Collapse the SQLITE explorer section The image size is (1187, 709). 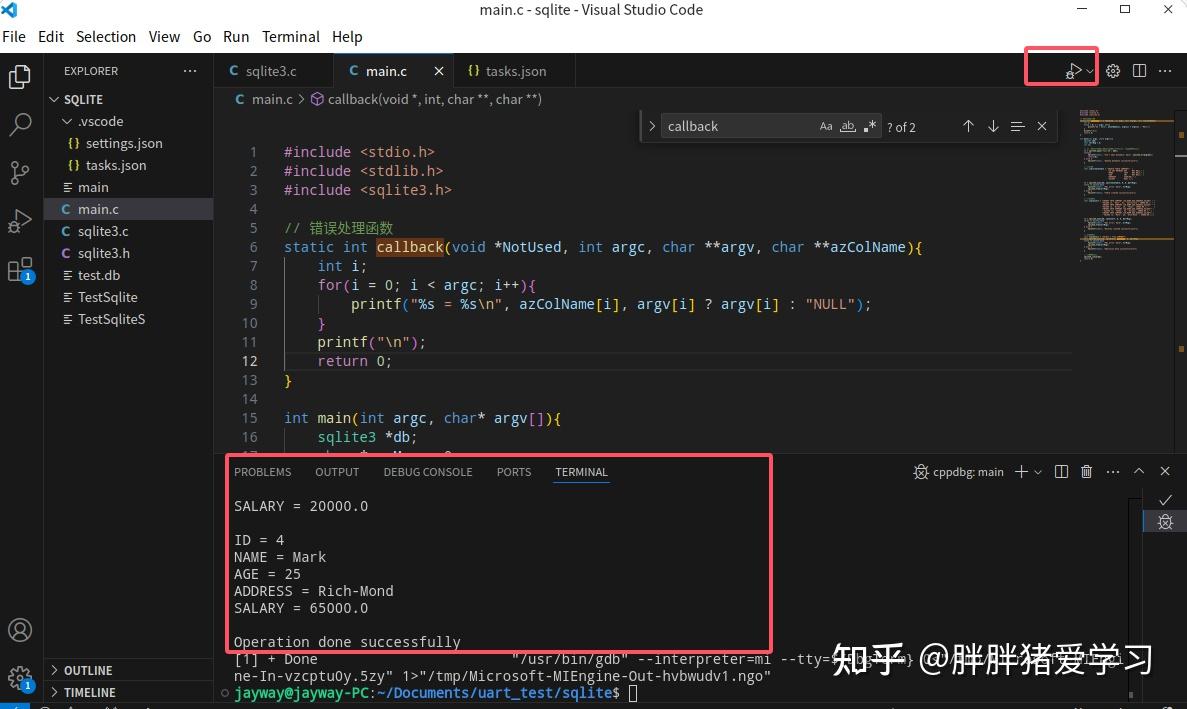point(55,99)
